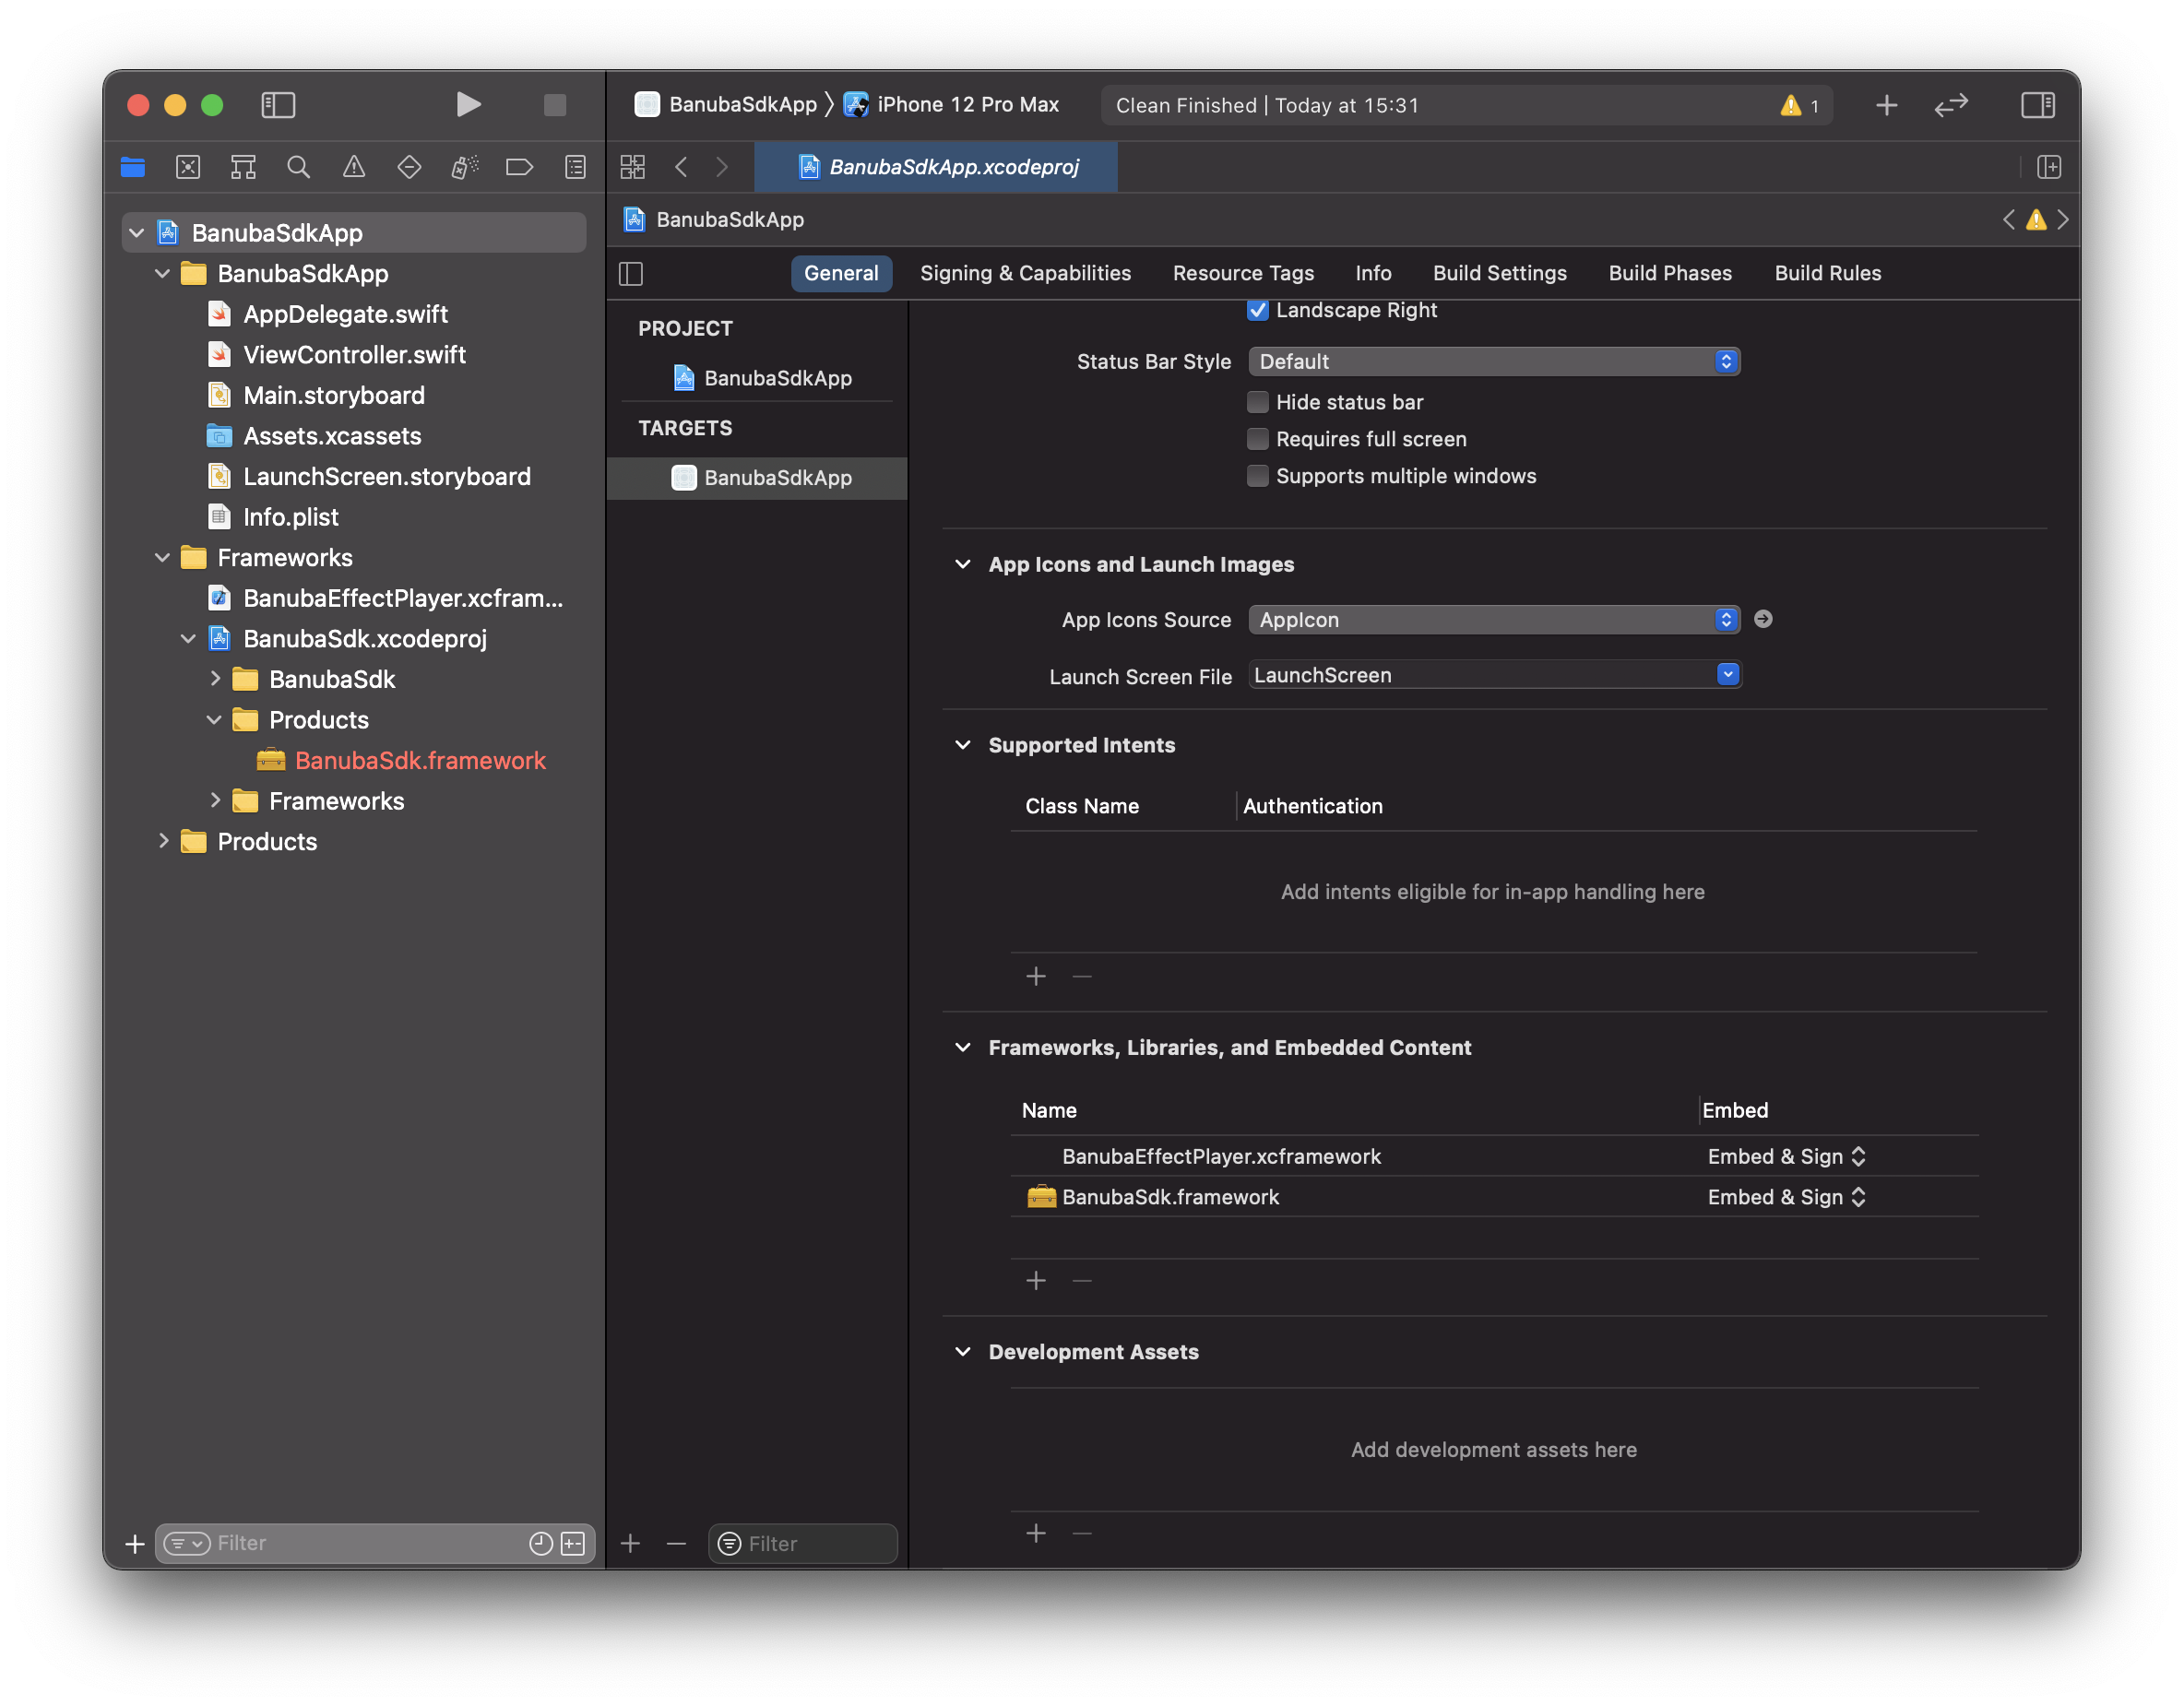Add a supported intent with plus button

(x=1036, y=976)
